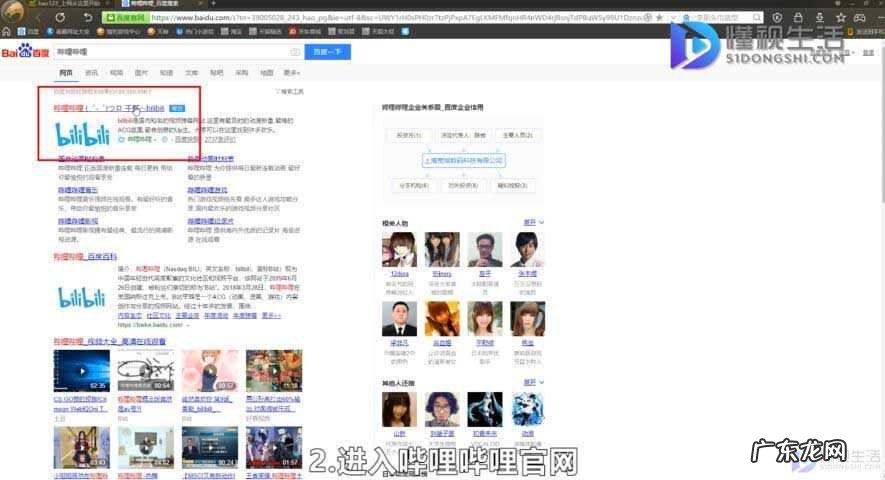This screenshot has height=480, width=885.
Task: Switch to the 图片 search tab
Action: tap(141, 73)
